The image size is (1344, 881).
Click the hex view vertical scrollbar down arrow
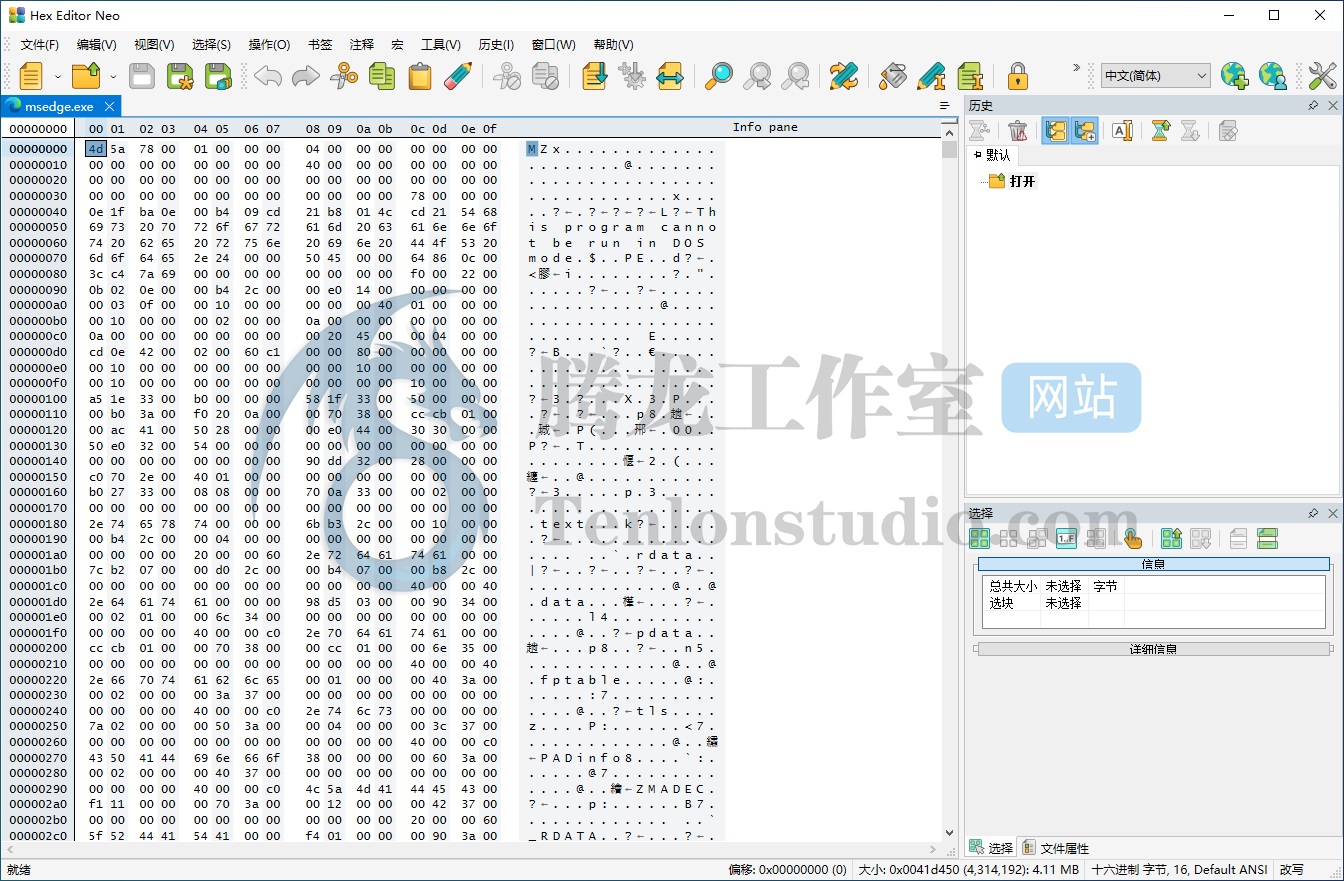click(x=949, y=833)
